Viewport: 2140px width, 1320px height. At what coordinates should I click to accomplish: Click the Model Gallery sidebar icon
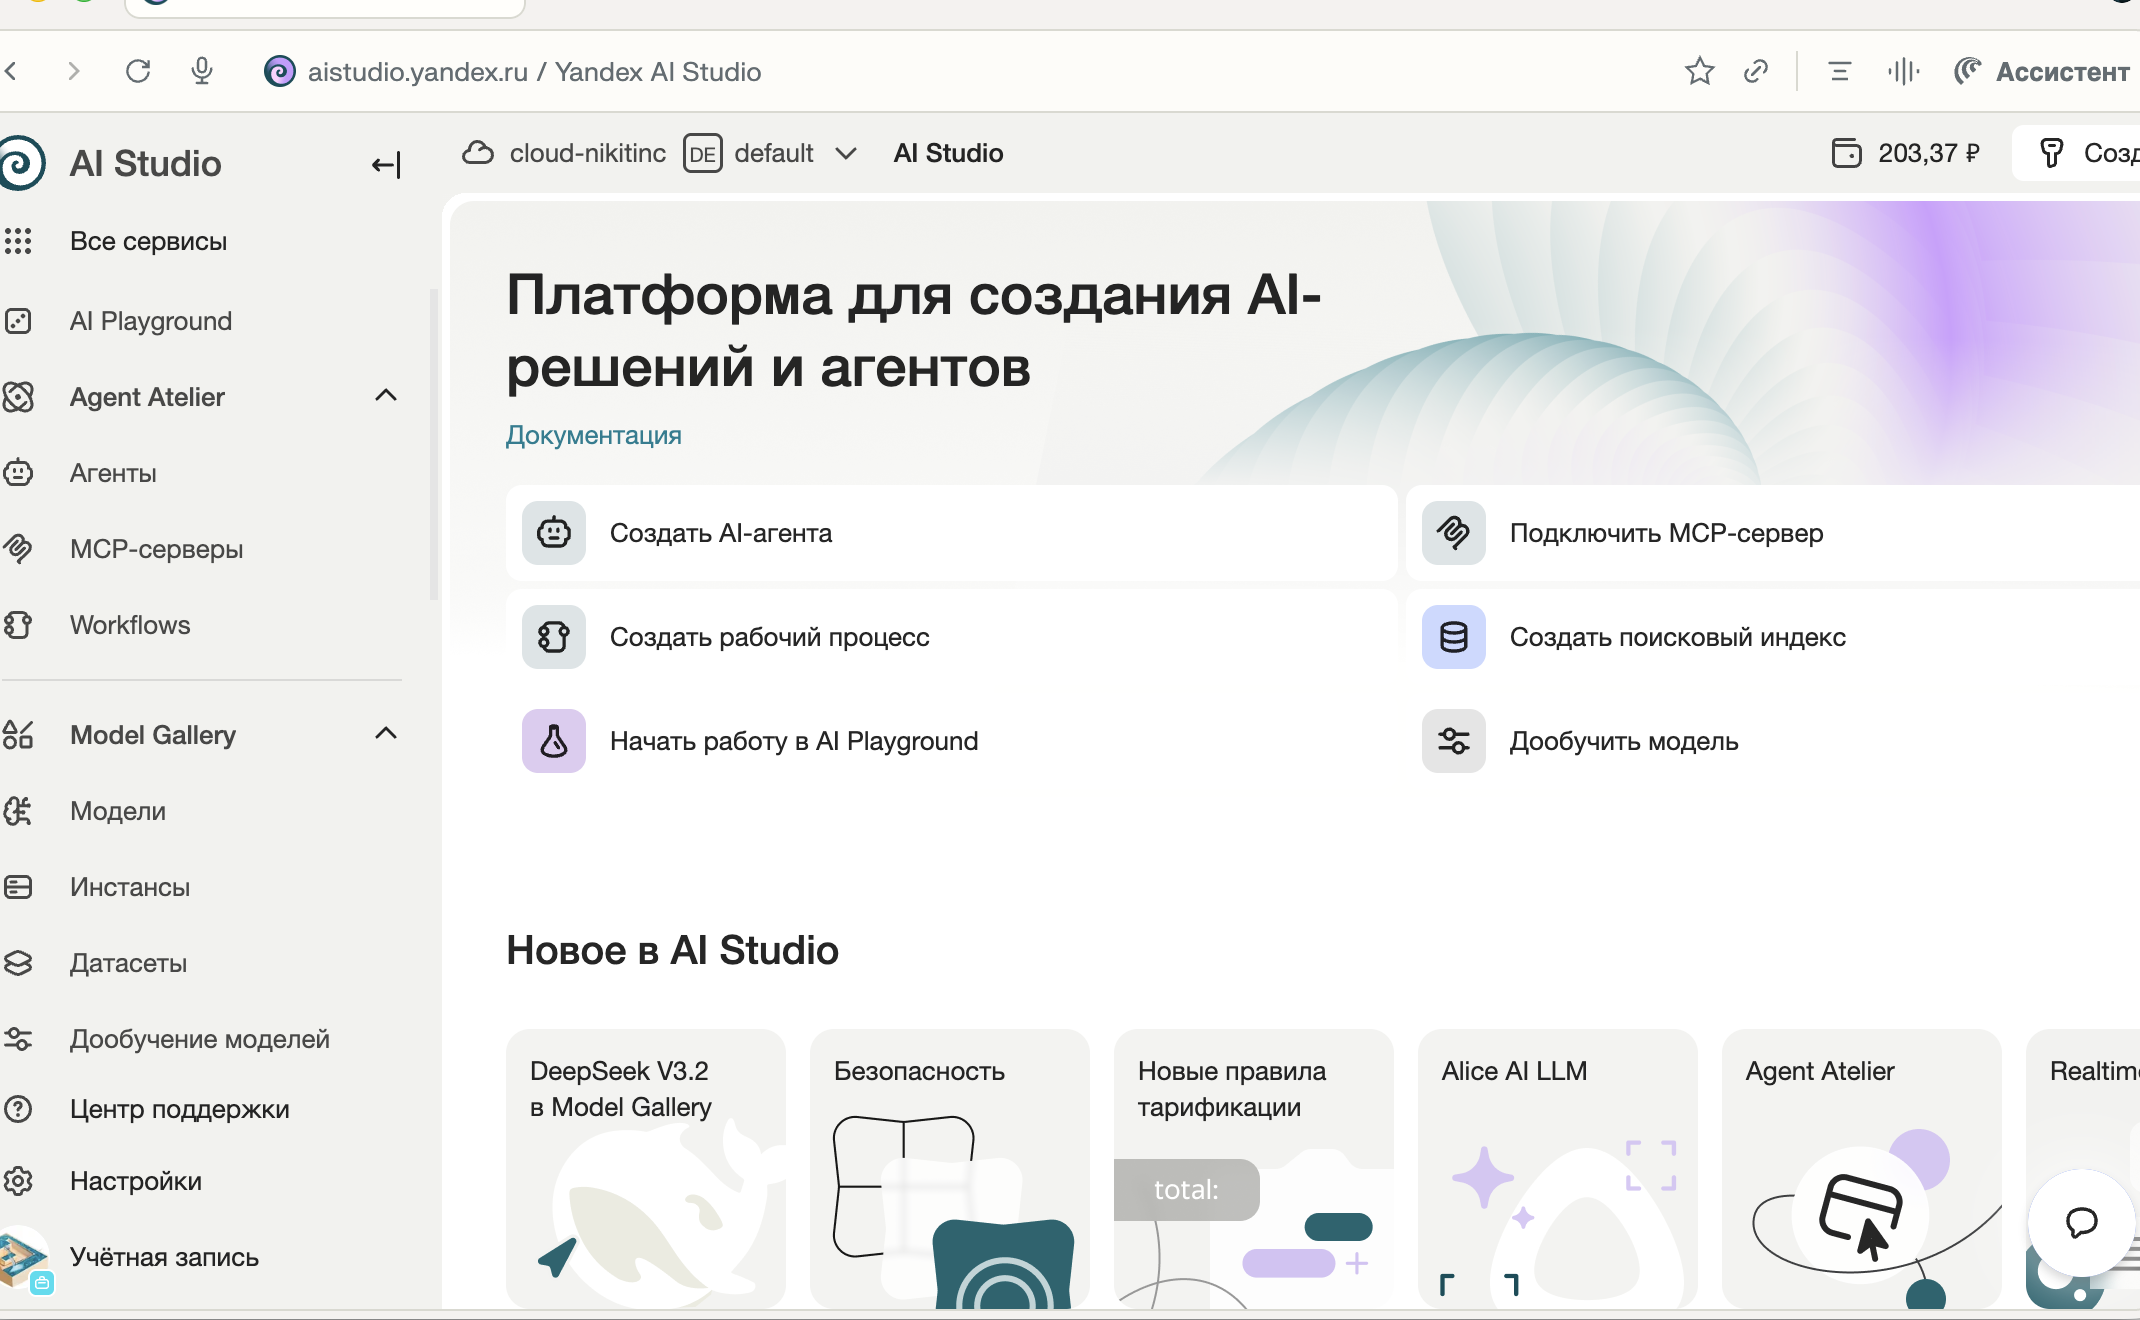[x=18, y=735]
